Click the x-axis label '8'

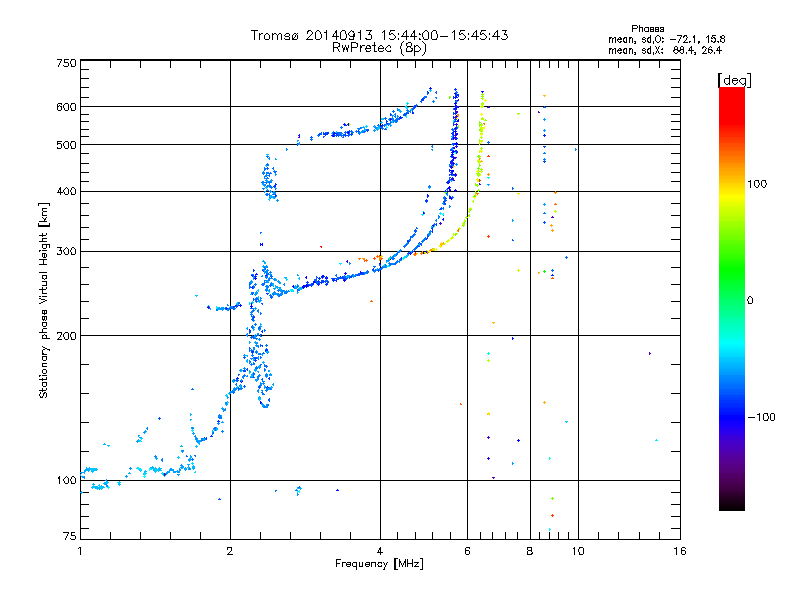pyautogui.click(x=530, y=551)
